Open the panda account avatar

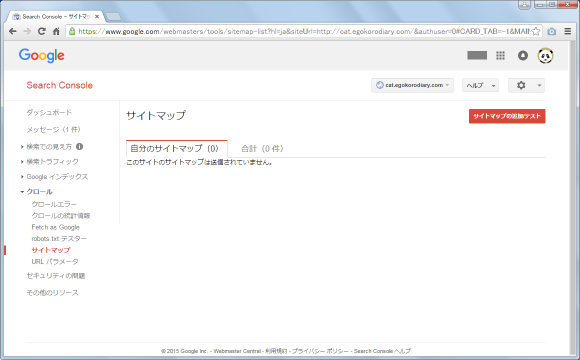click(x=545, y=56)
